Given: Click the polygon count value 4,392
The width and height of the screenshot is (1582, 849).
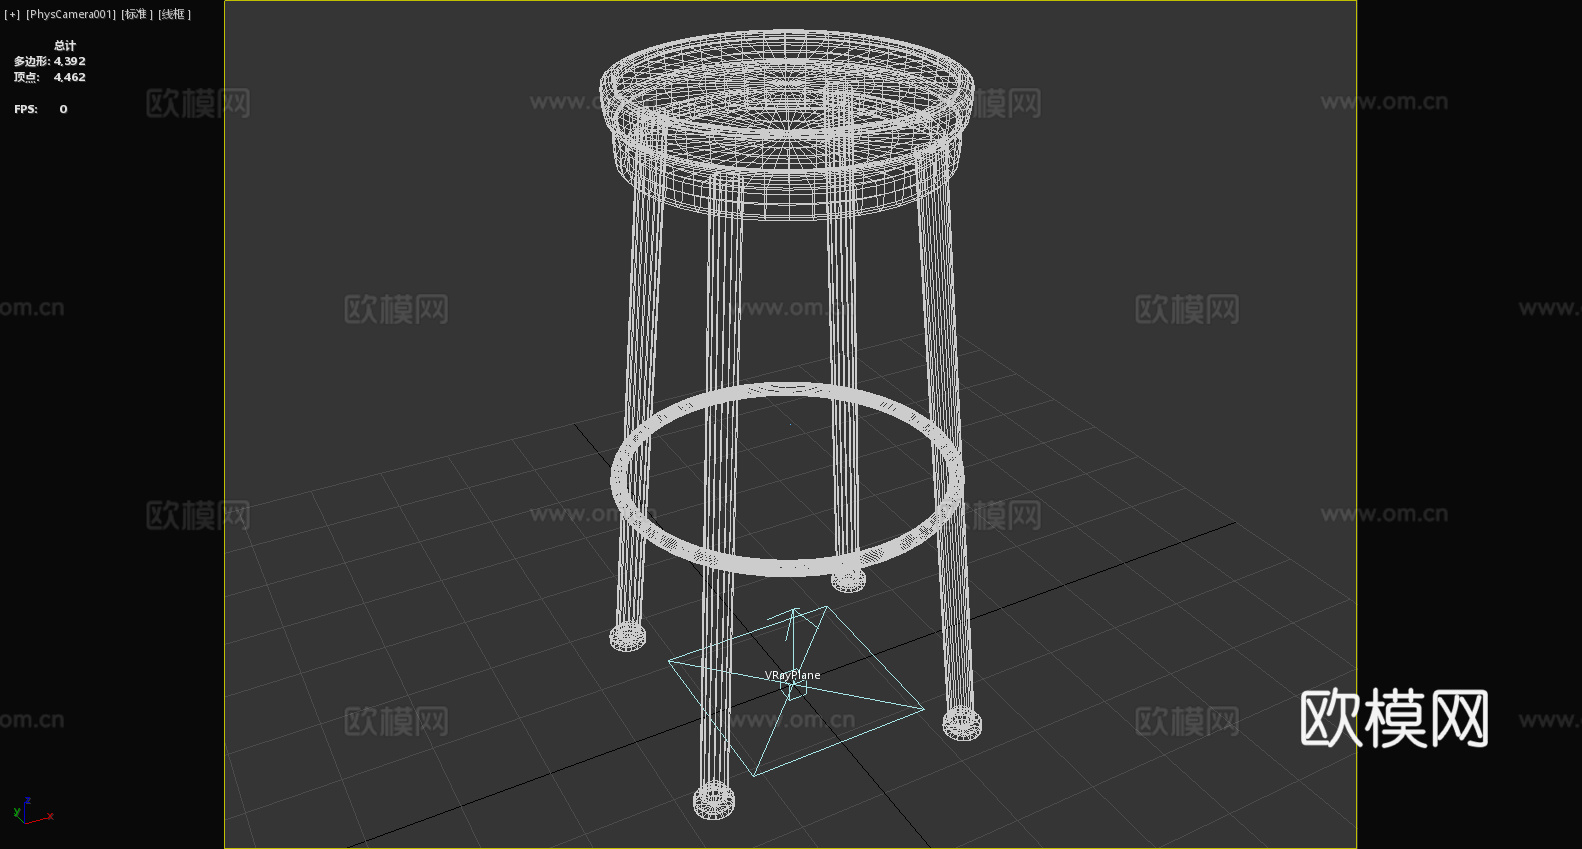Looking at the screenshot, I should coord(70,61).
